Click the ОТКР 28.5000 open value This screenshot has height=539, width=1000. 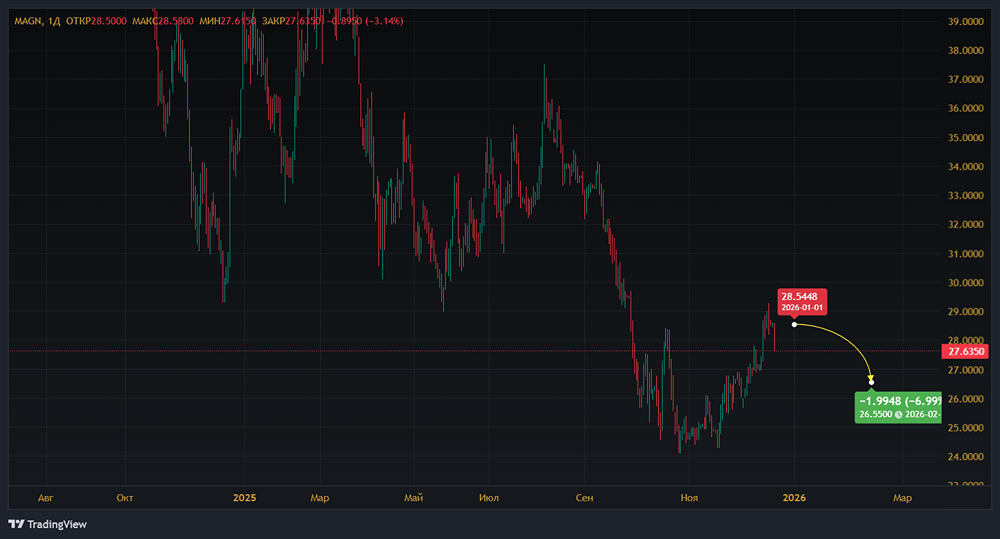click(96, 21)
